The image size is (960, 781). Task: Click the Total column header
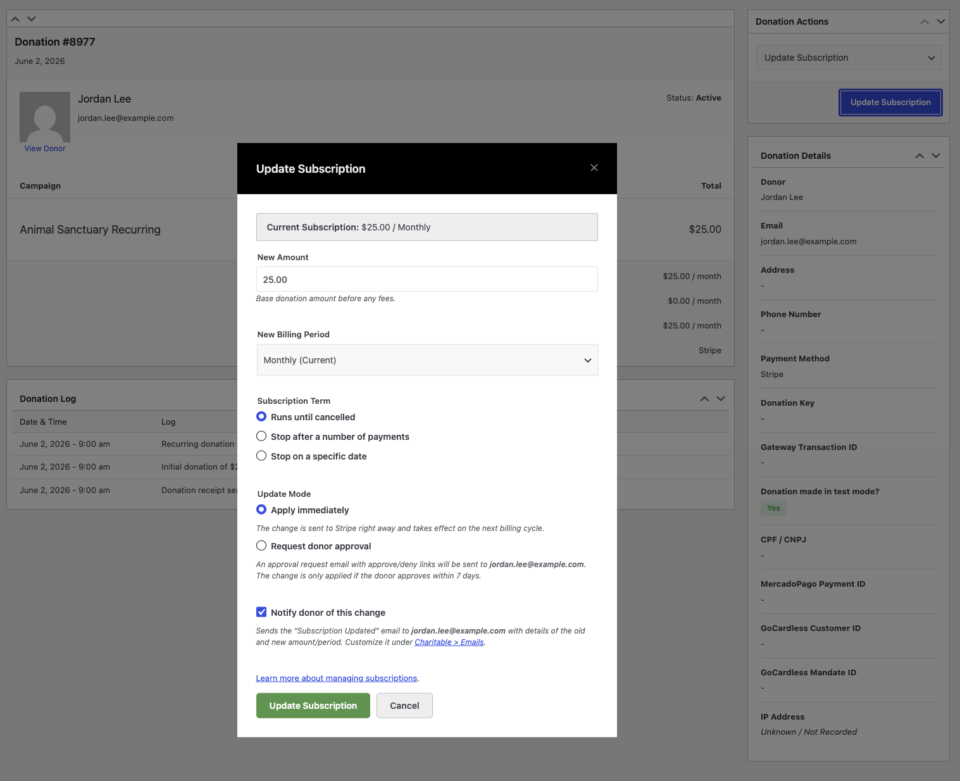(x=711, y=186)
